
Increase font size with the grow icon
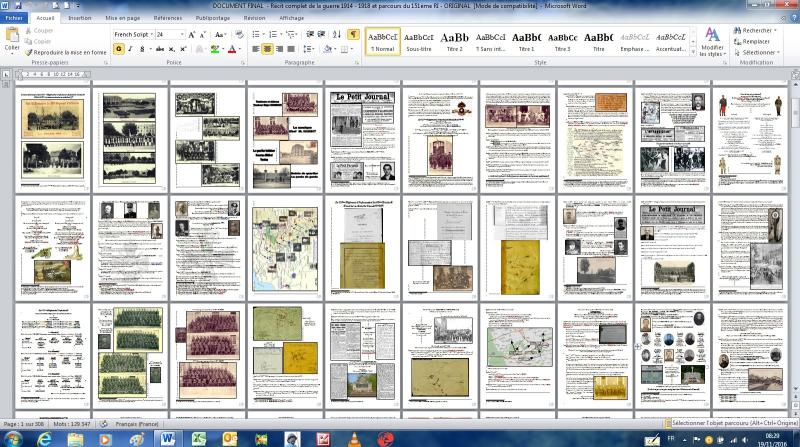(192, 35)
